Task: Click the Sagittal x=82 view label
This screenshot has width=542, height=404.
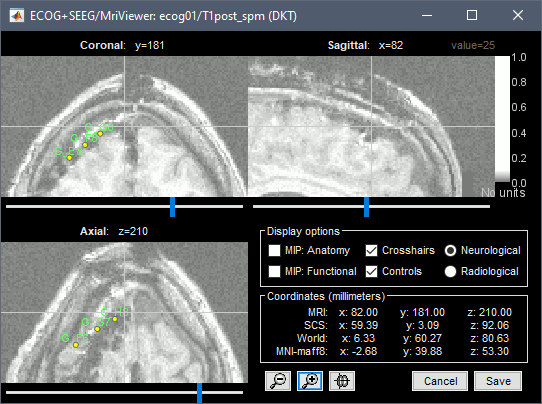Action: click(365, 45)
